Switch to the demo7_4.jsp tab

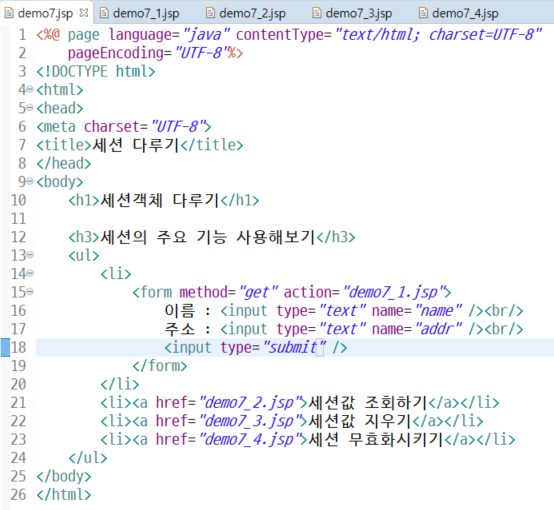459,13
